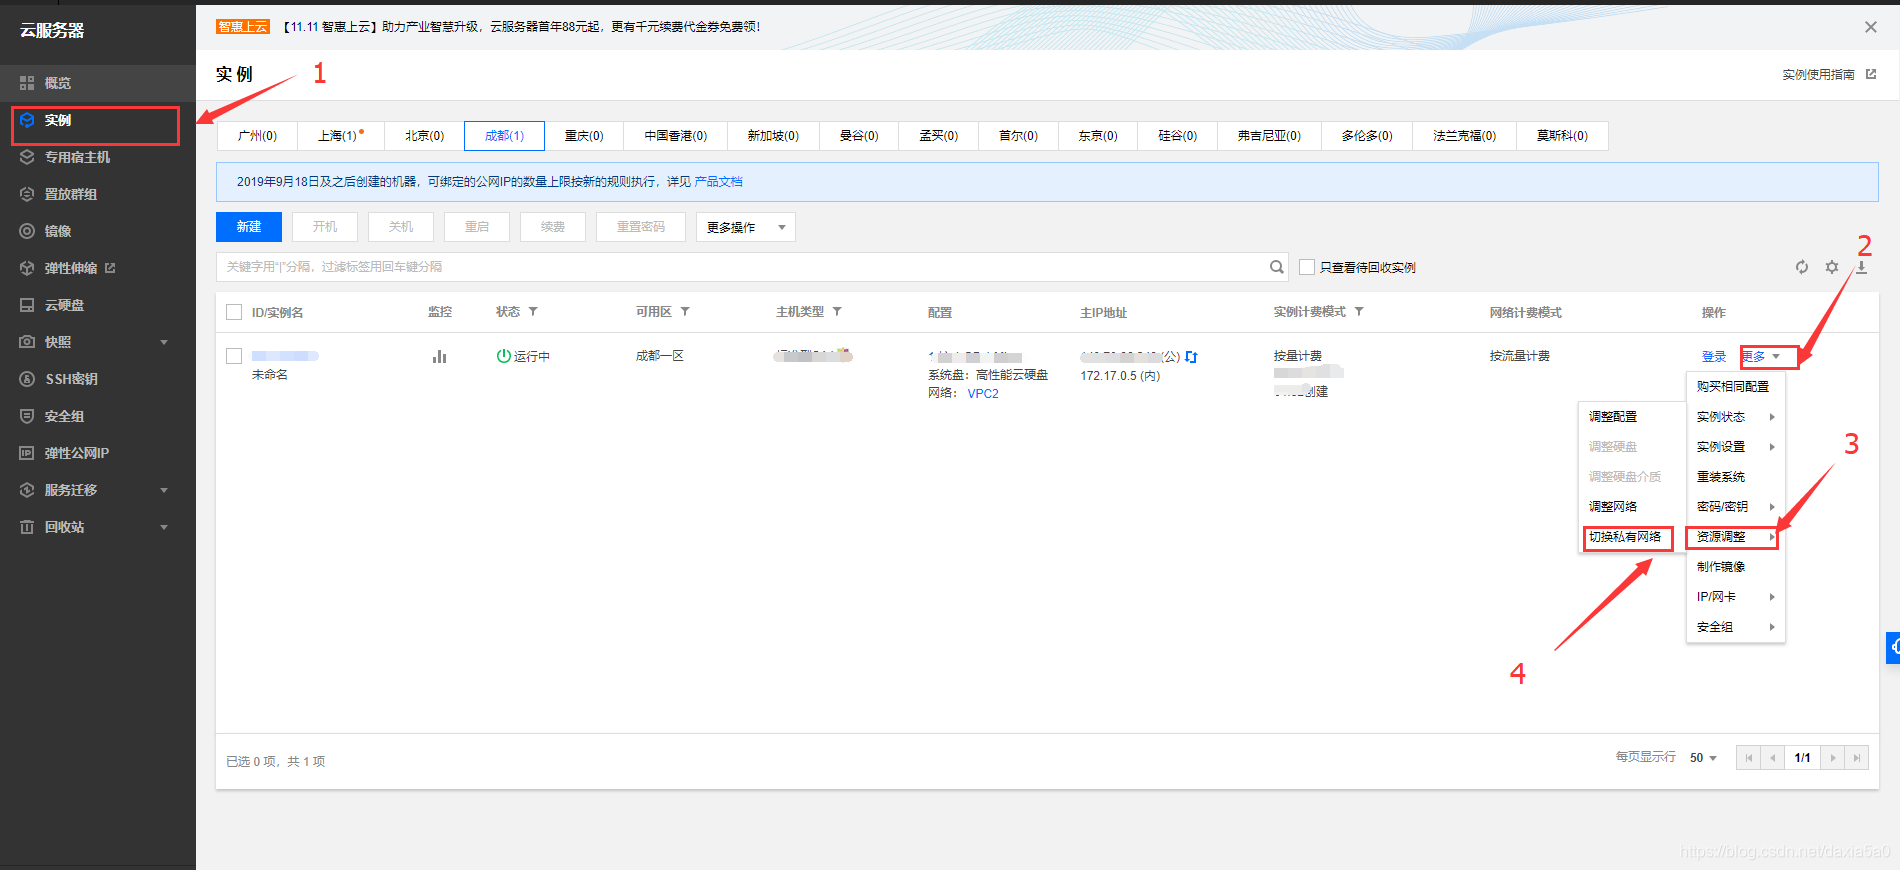Click the 专用宿主机 sidebar icon
This screenshot has width=1900, height=870.
click(x=27, y=157)
